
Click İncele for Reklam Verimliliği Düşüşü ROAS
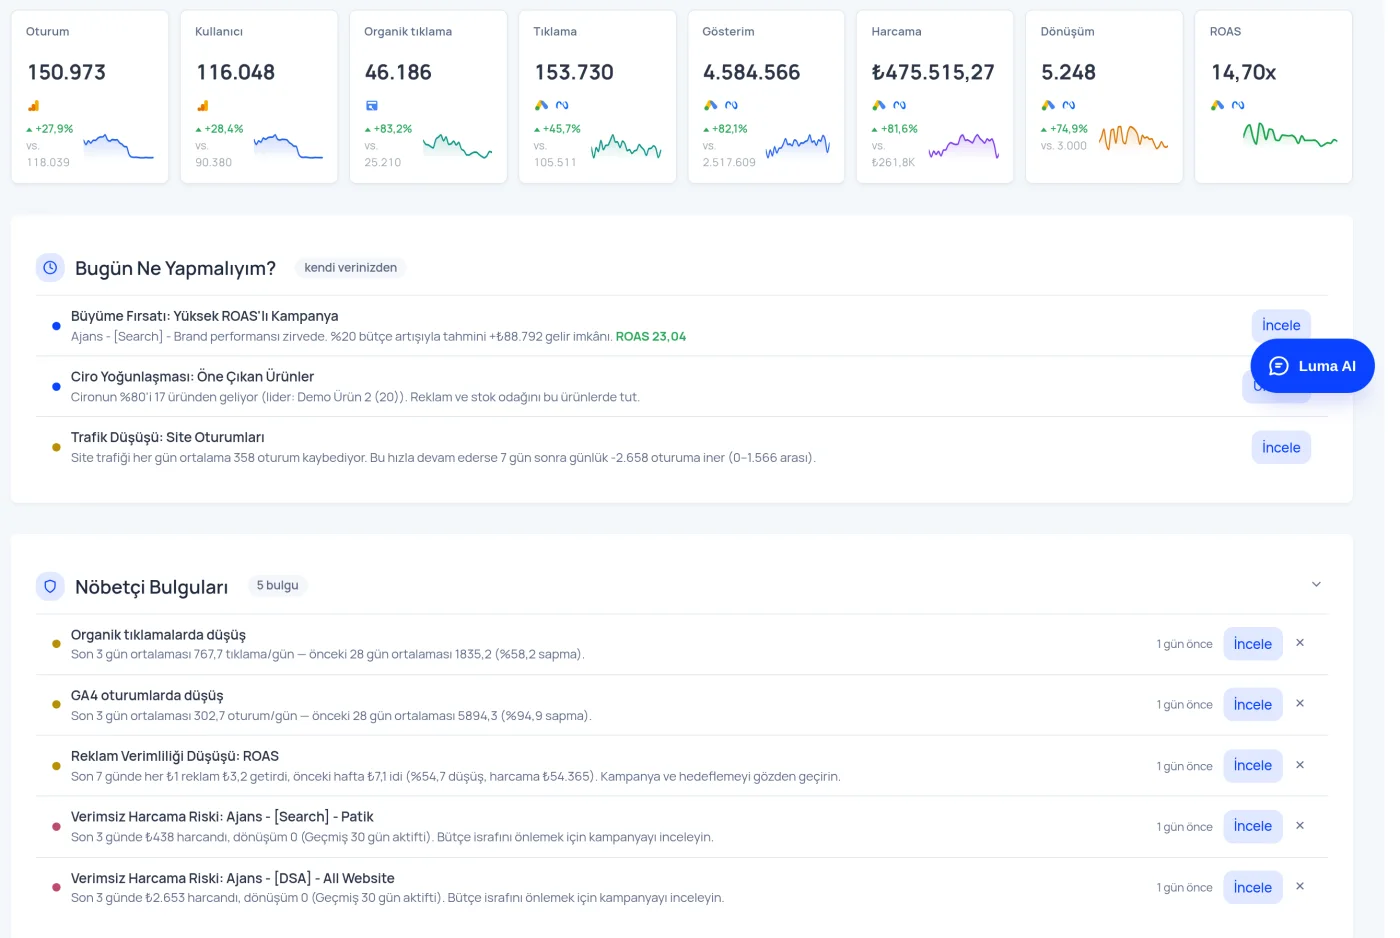click(x=1253, y=766)
